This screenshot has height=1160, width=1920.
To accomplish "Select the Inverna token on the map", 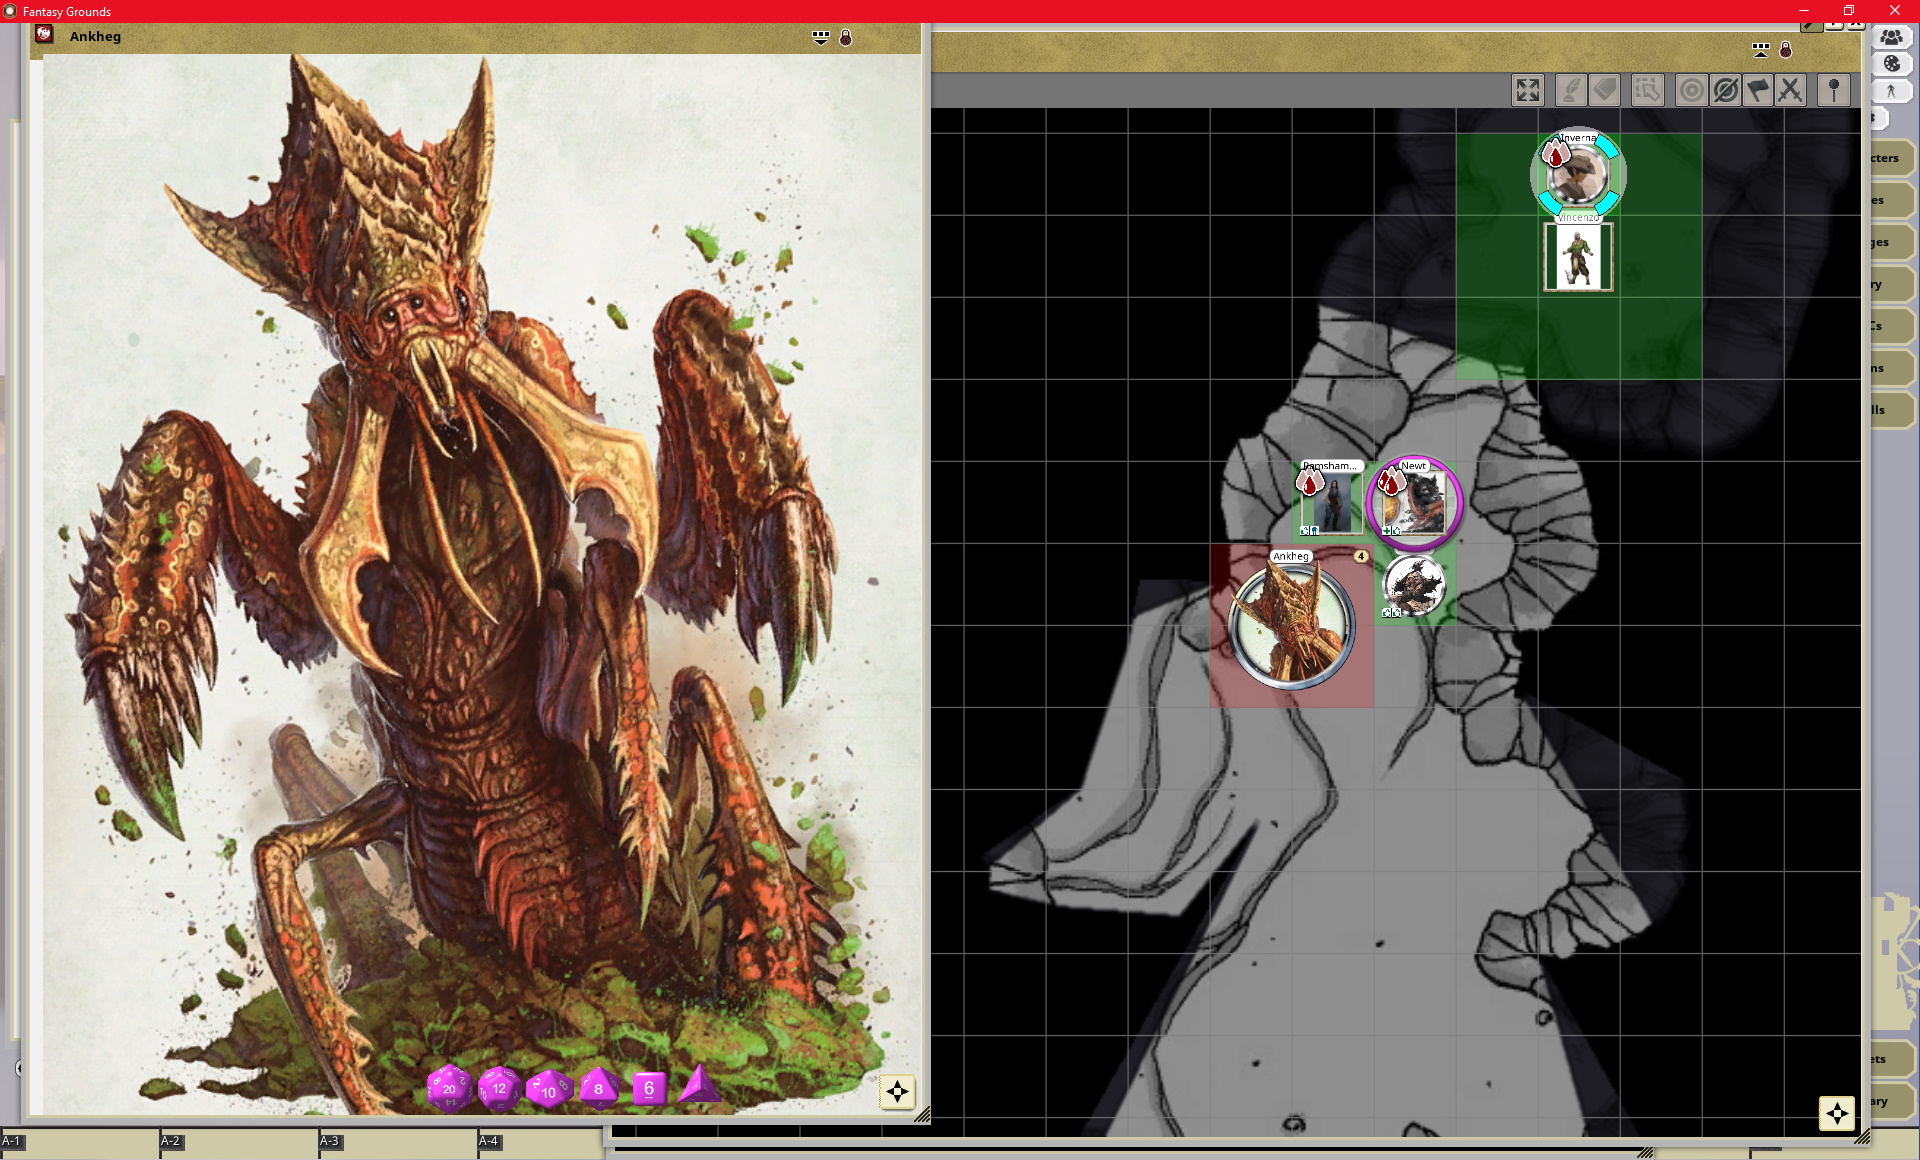I will coord(1578,175).
